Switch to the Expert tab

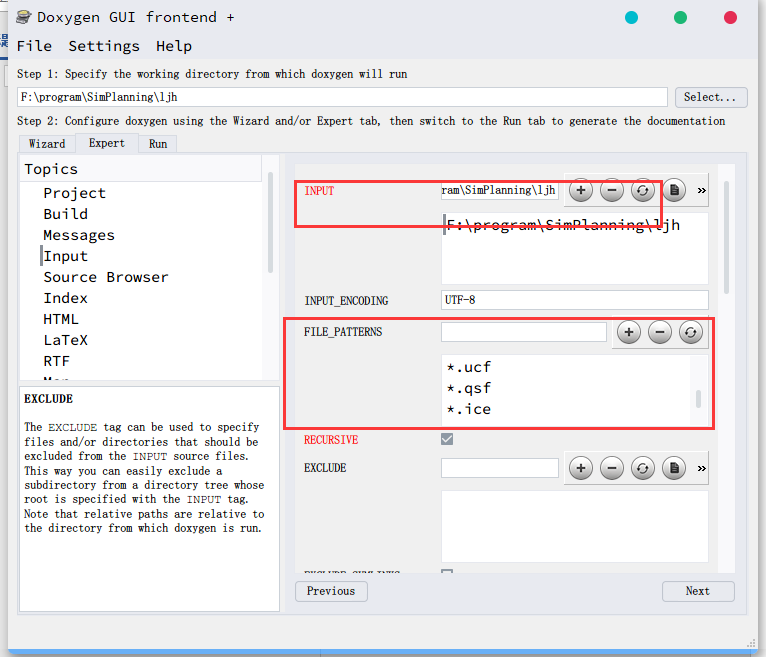pos(106,143)
